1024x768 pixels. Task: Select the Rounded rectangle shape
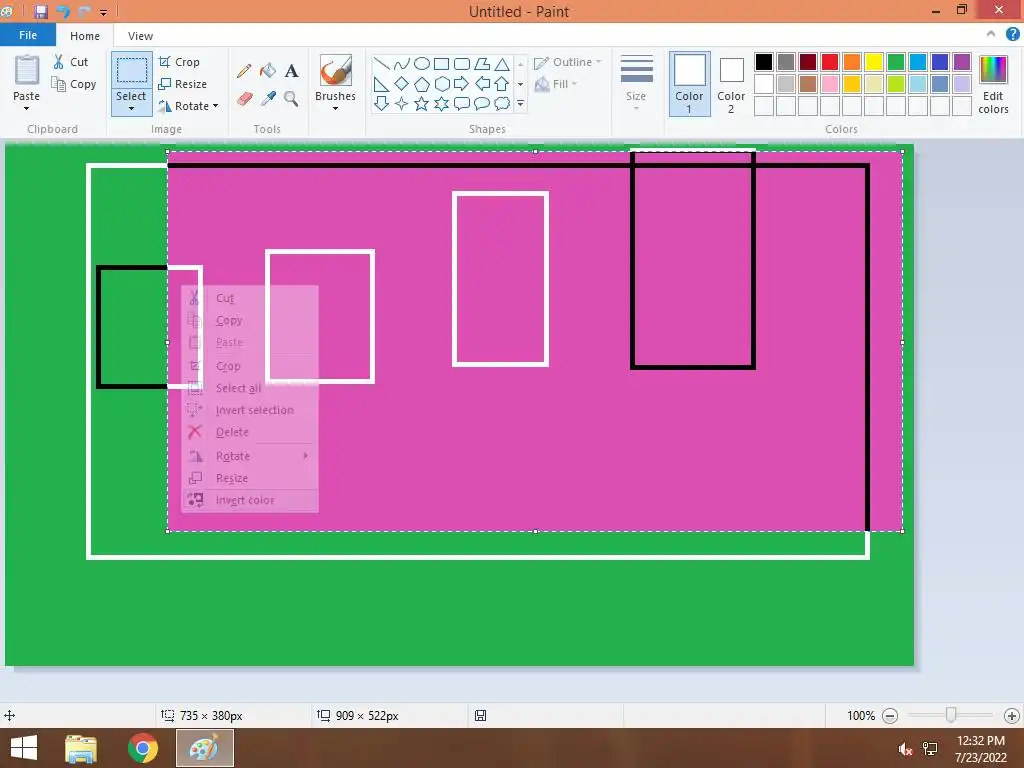[x=462, y=63]
